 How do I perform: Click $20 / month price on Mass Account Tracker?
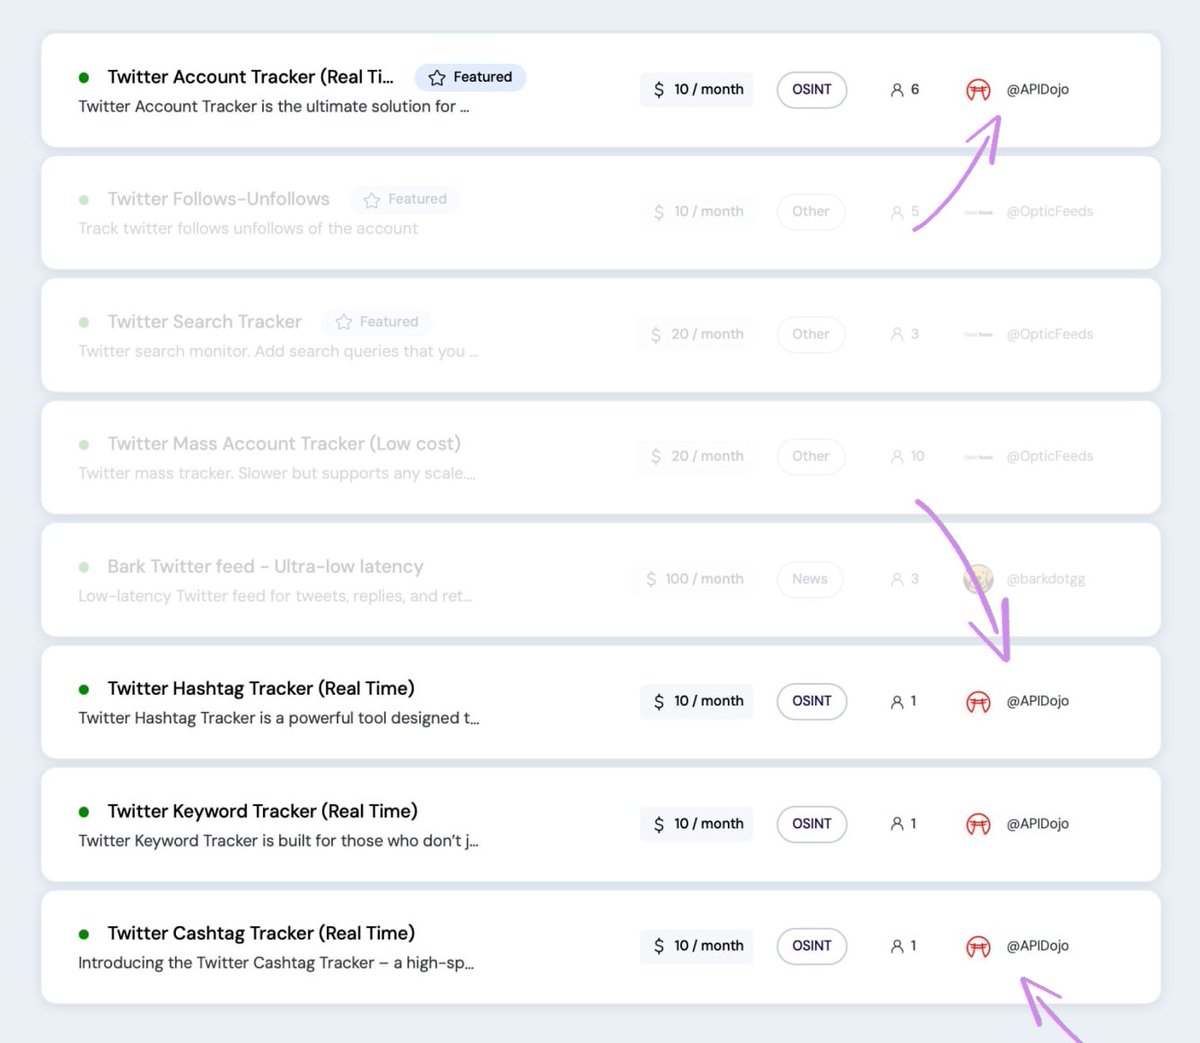[x=697, y=457]
